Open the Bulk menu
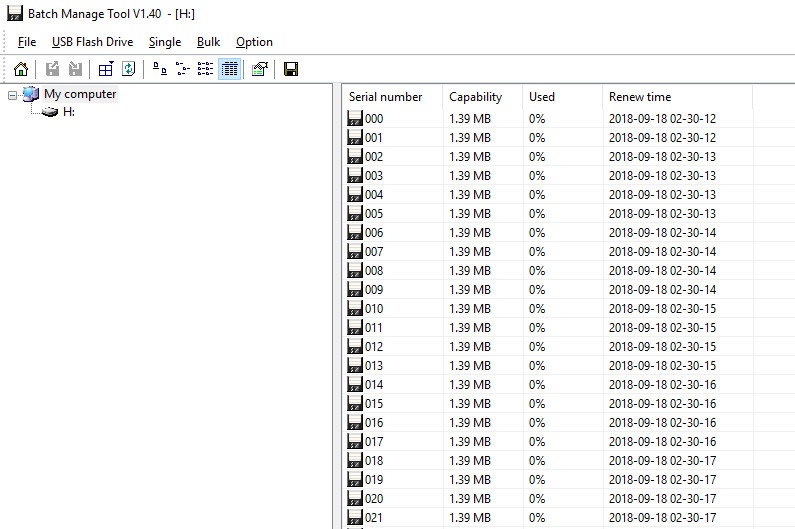The image size is (795, 529). pos(208,42)
